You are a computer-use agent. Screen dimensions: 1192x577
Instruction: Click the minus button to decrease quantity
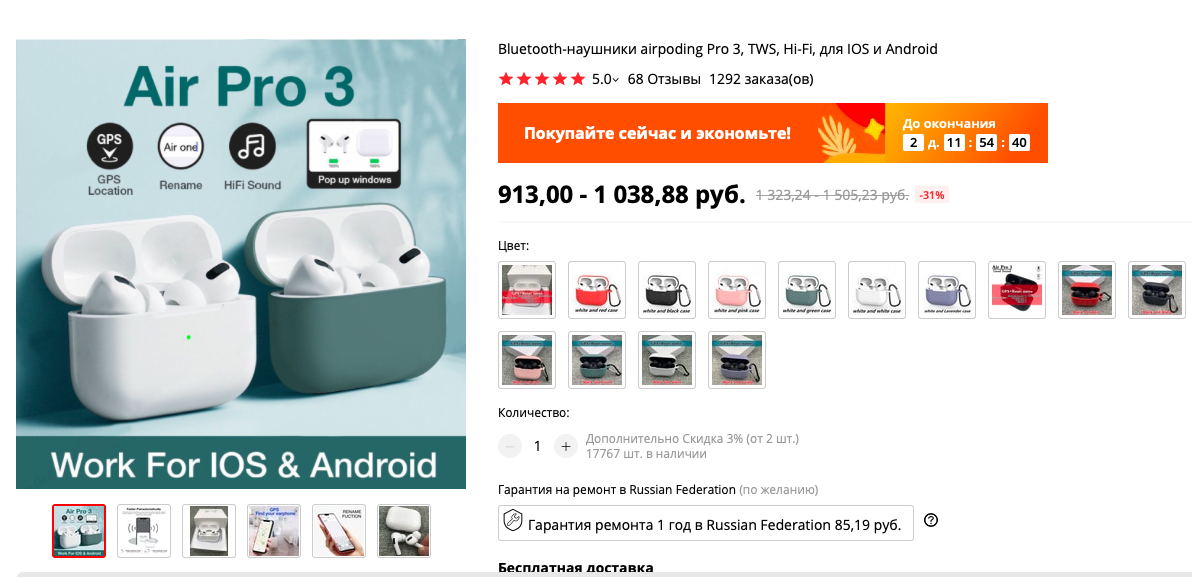point(510,446)
